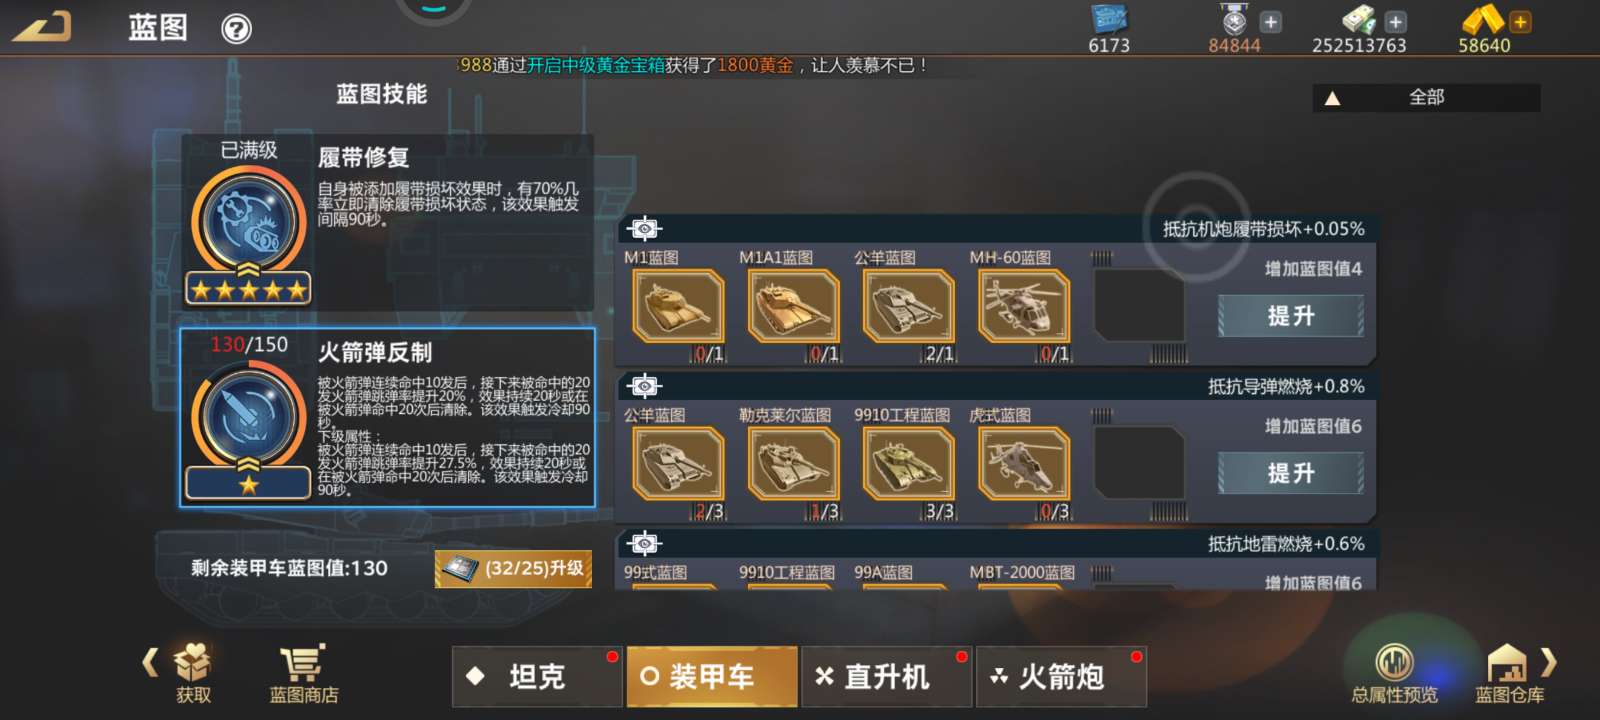
Task: Go back using the top-left arrow
Action: (42, 26)
